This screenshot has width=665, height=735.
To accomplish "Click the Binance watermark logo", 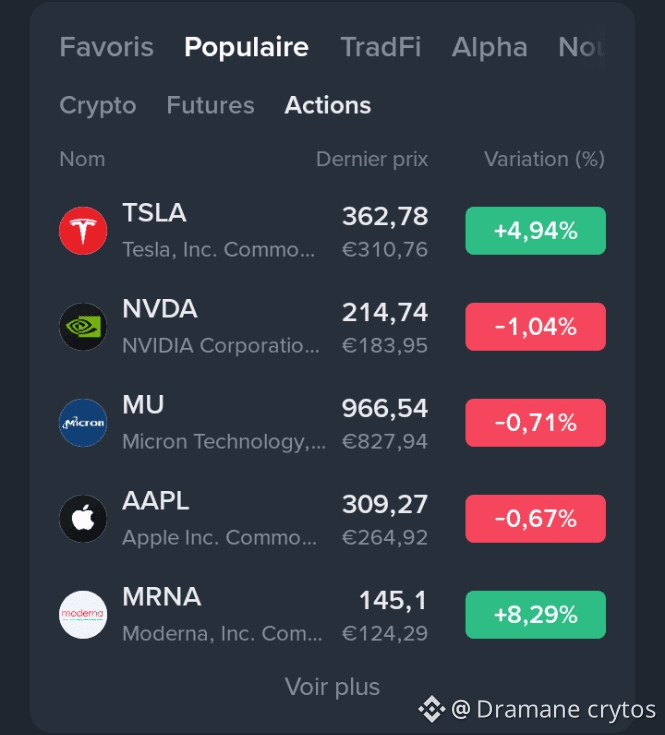I will click(x=432, y=709).
